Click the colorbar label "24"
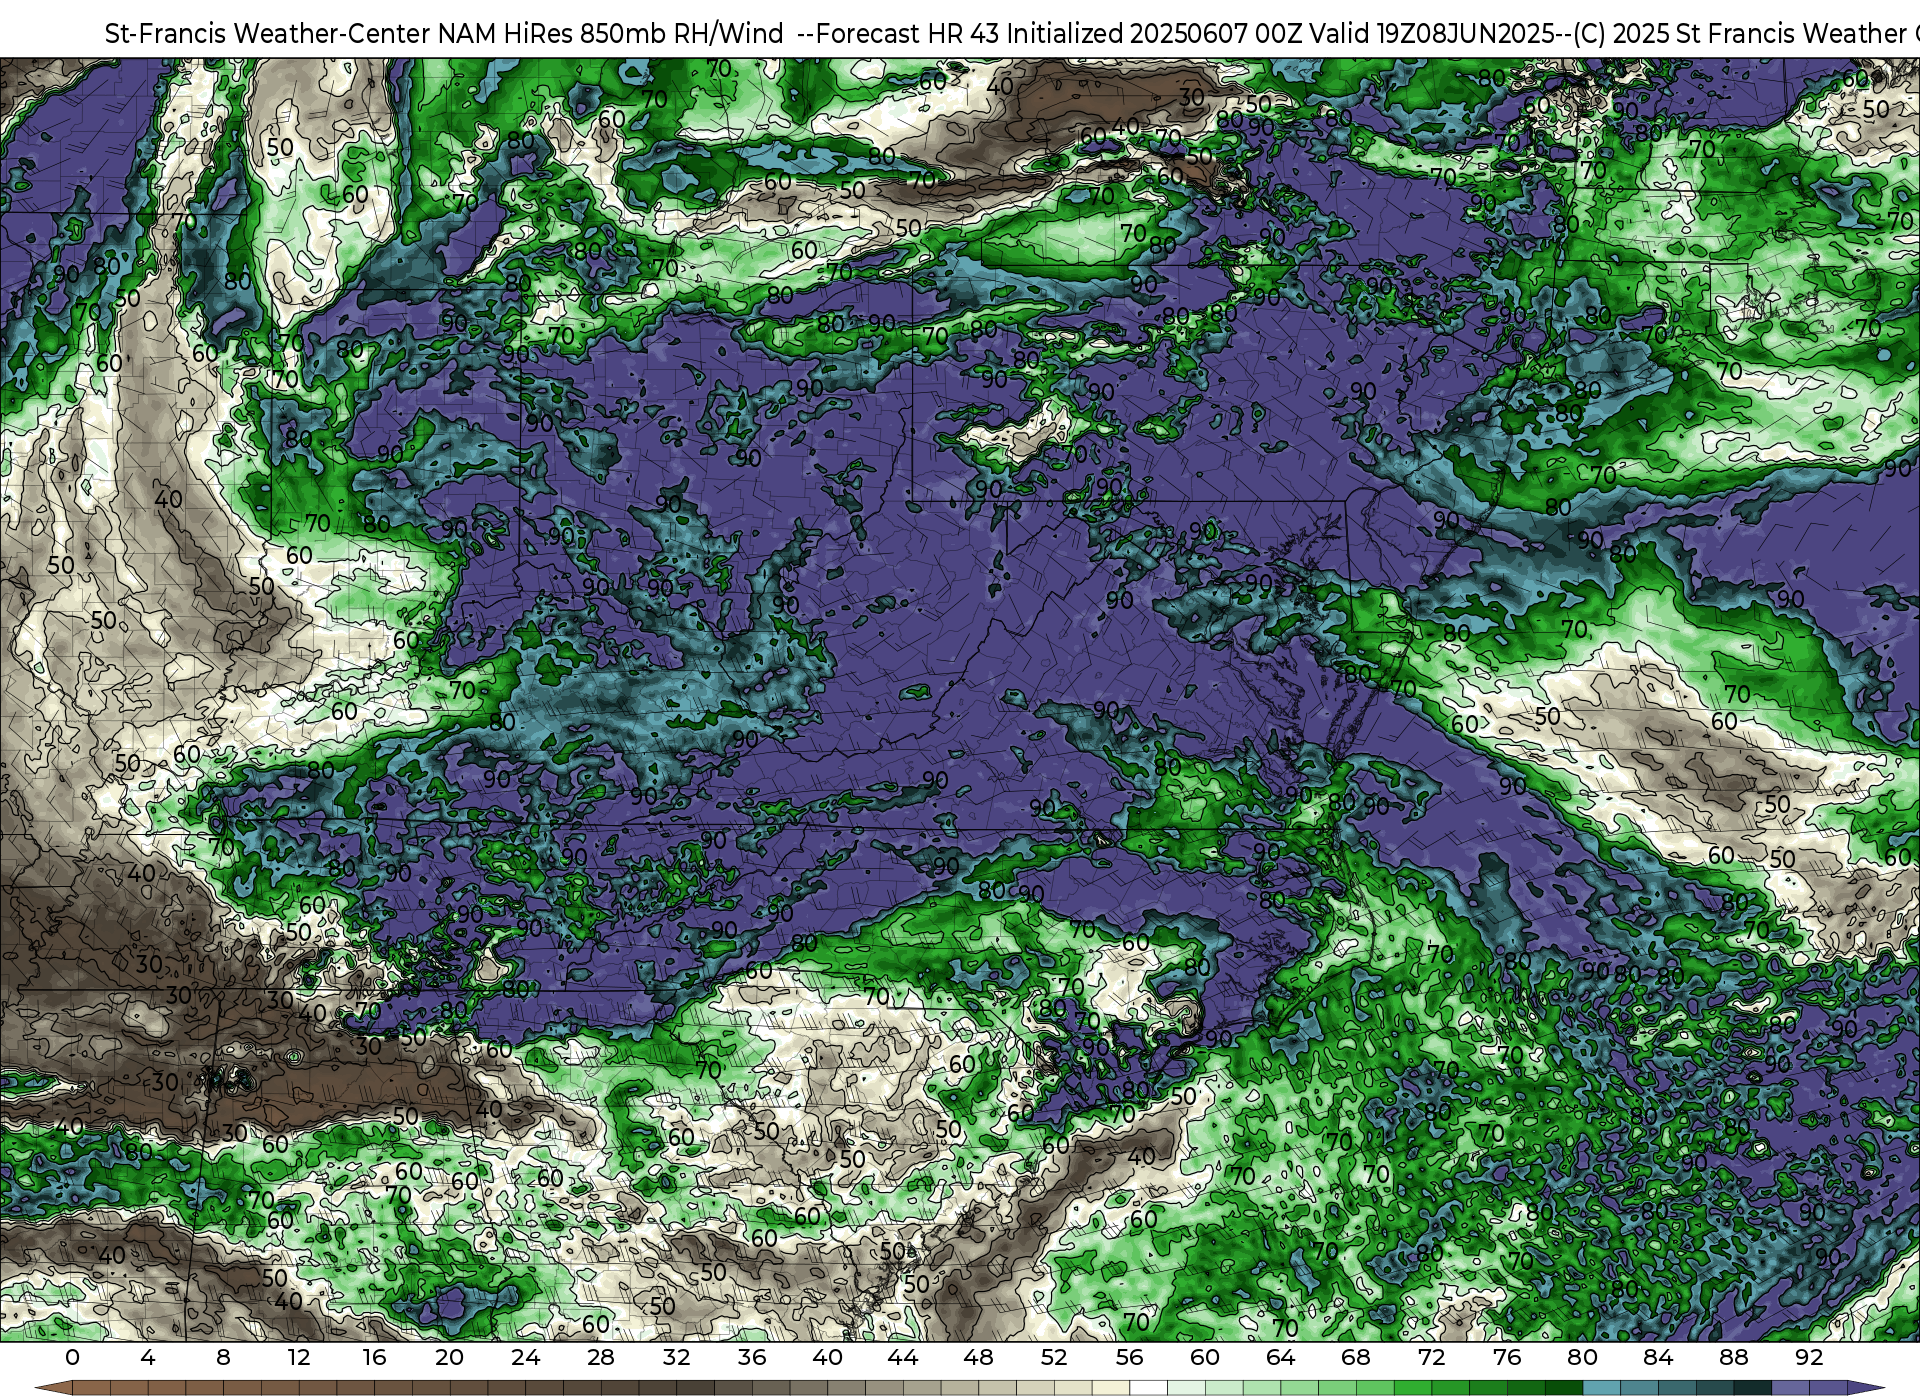Screen dimensions: 1920x1400 [525, 1358]
